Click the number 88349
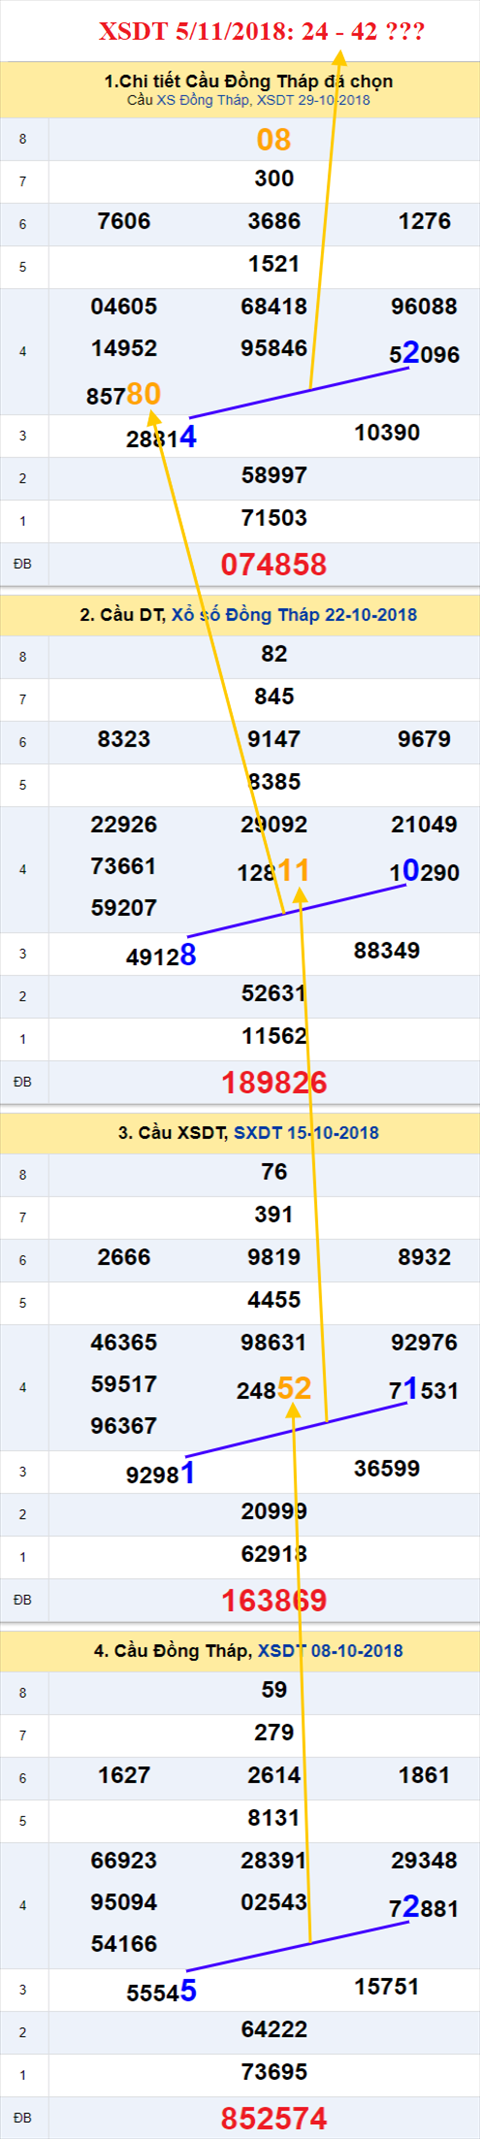 coord(387,951)
